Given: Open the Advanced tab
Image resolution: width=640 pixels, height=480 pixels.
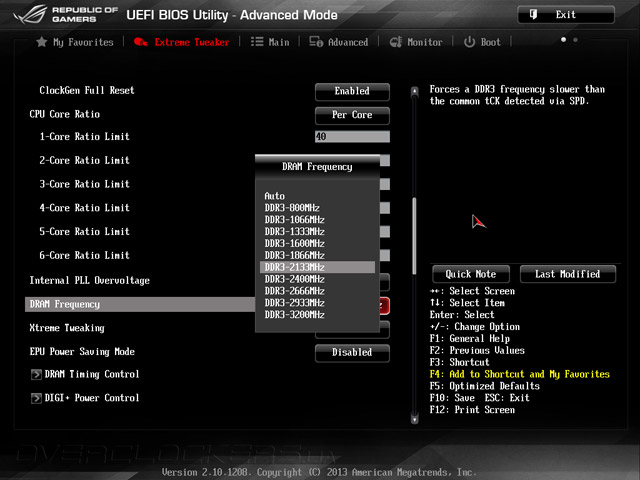Looking at the screenshot, I should 338,42.
